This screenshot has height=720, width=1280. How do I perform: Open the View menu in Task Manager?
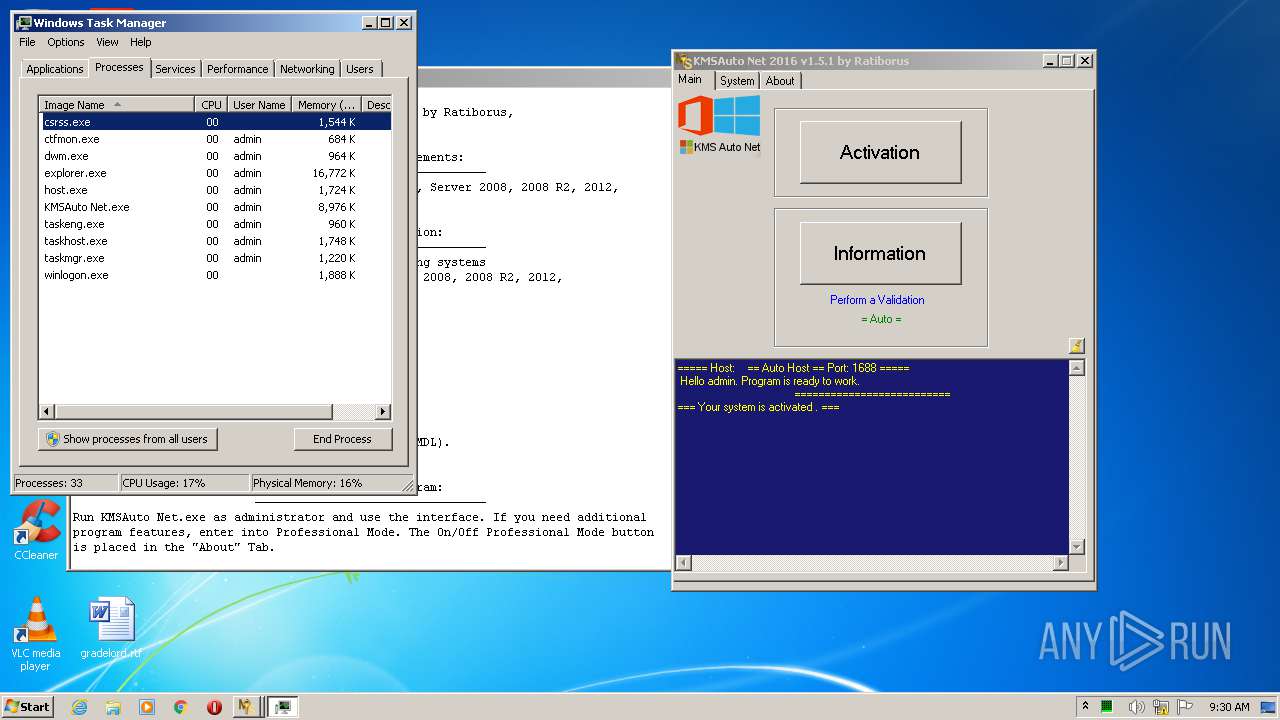[107, 42]
